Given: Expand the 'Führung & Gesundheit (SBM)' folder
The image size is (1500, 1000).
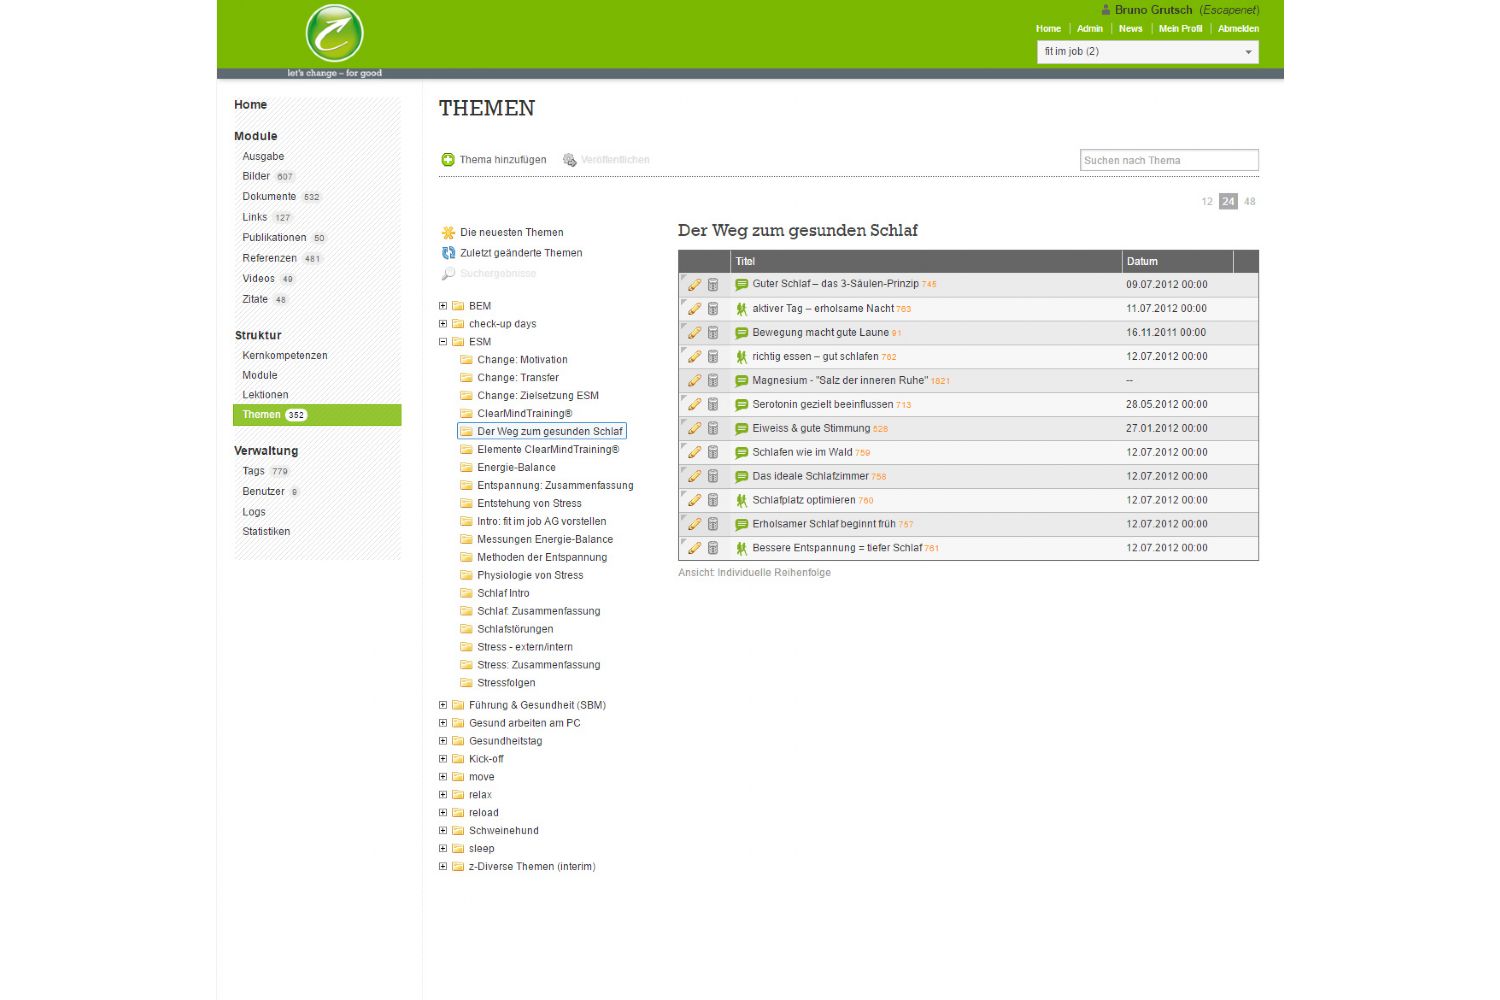Looking at the screenshot, I should (443, 705).
